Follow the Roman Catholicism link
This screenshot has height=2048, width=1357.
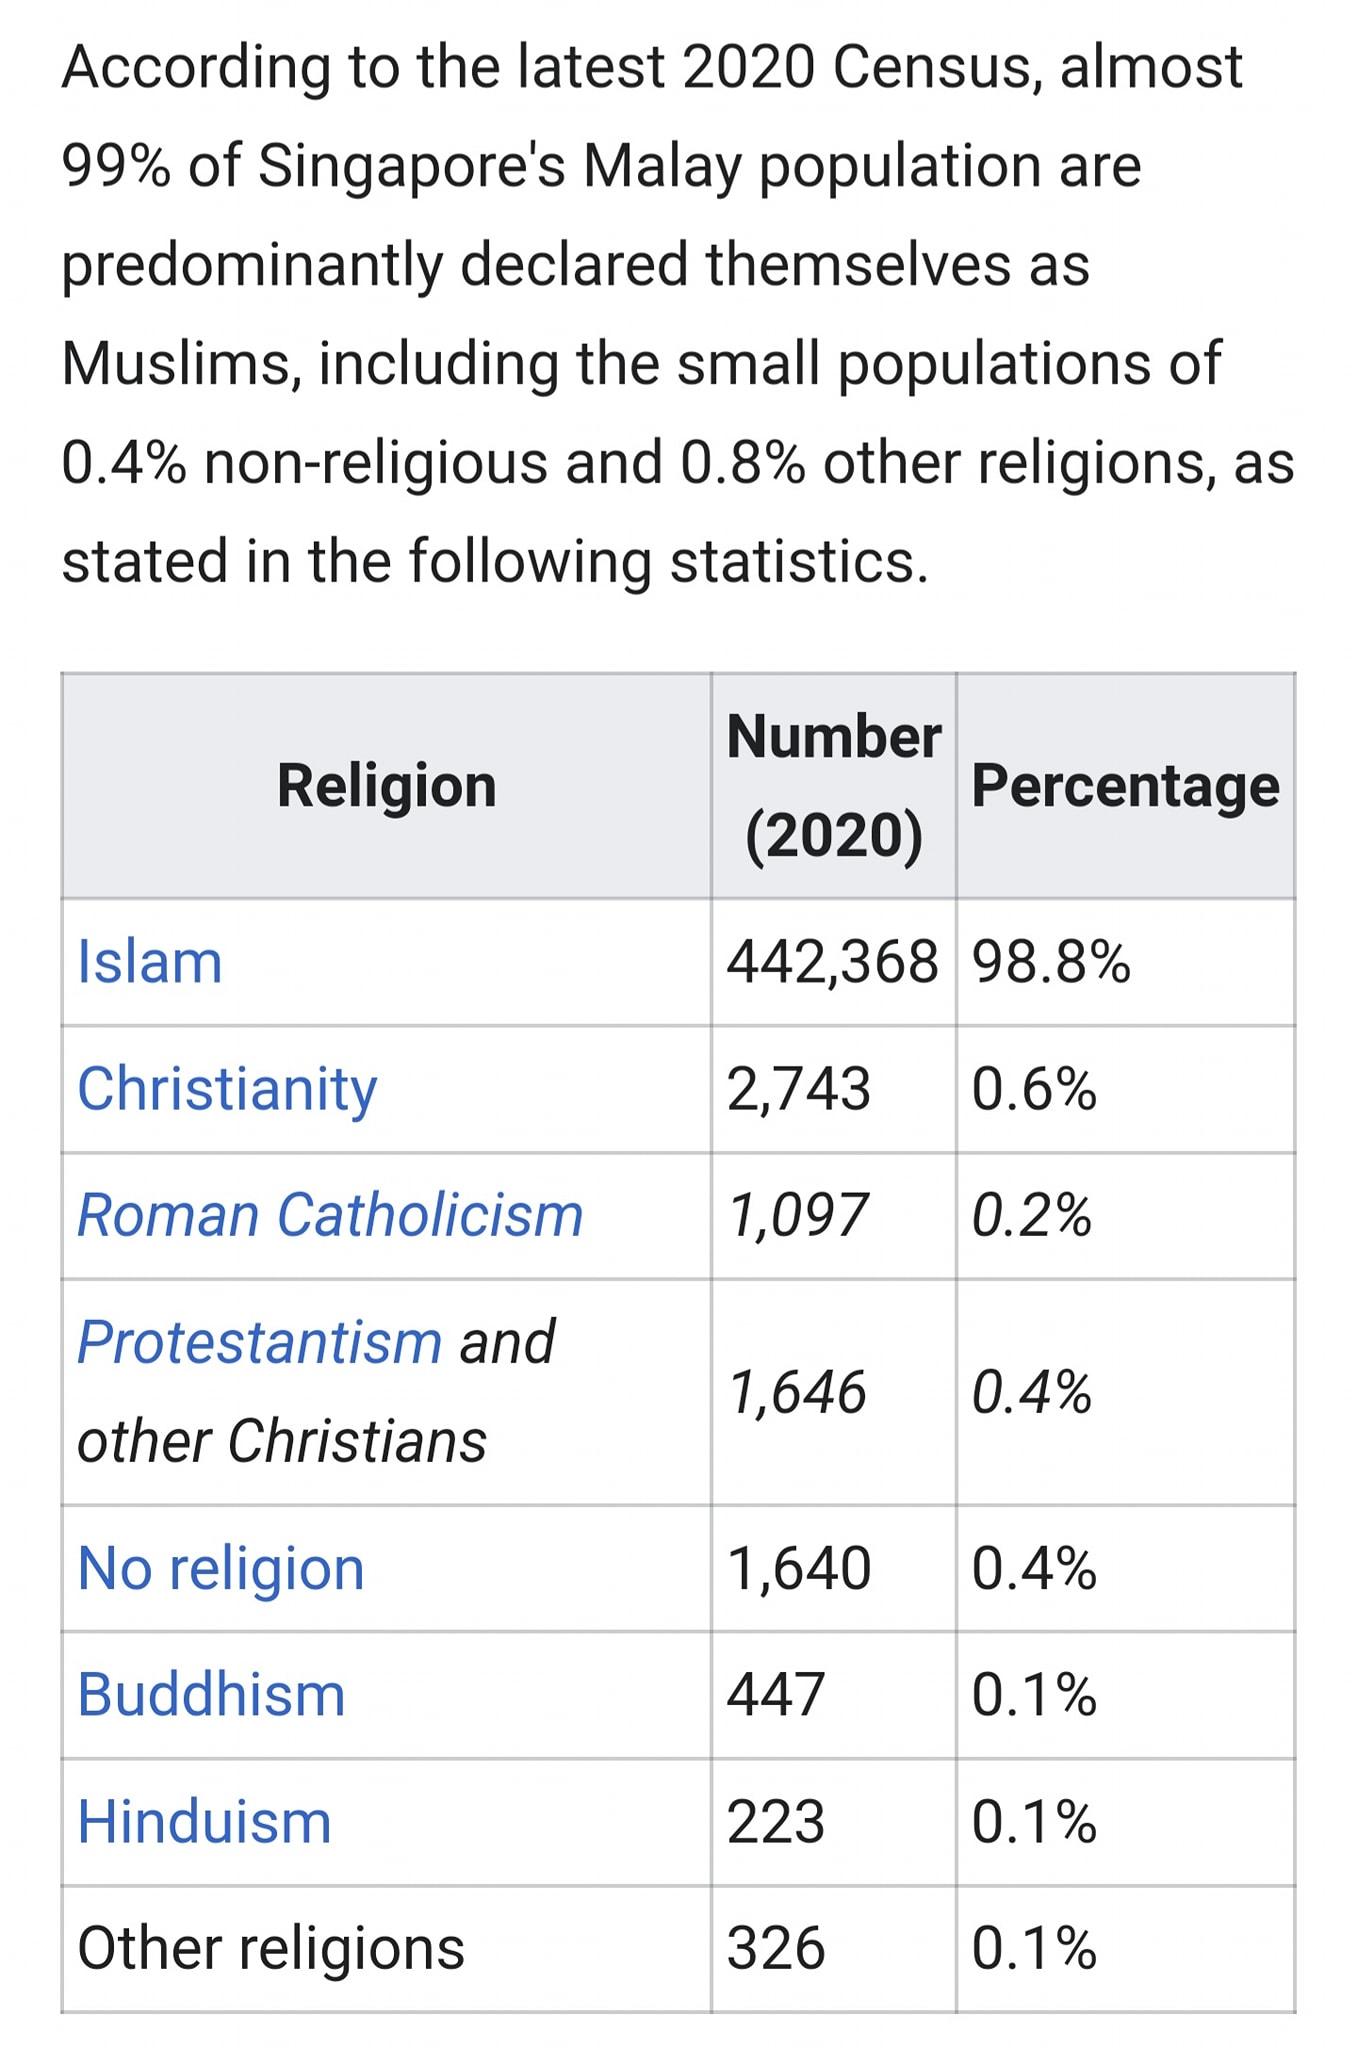pyautogui.click(x=330, y=1216)
